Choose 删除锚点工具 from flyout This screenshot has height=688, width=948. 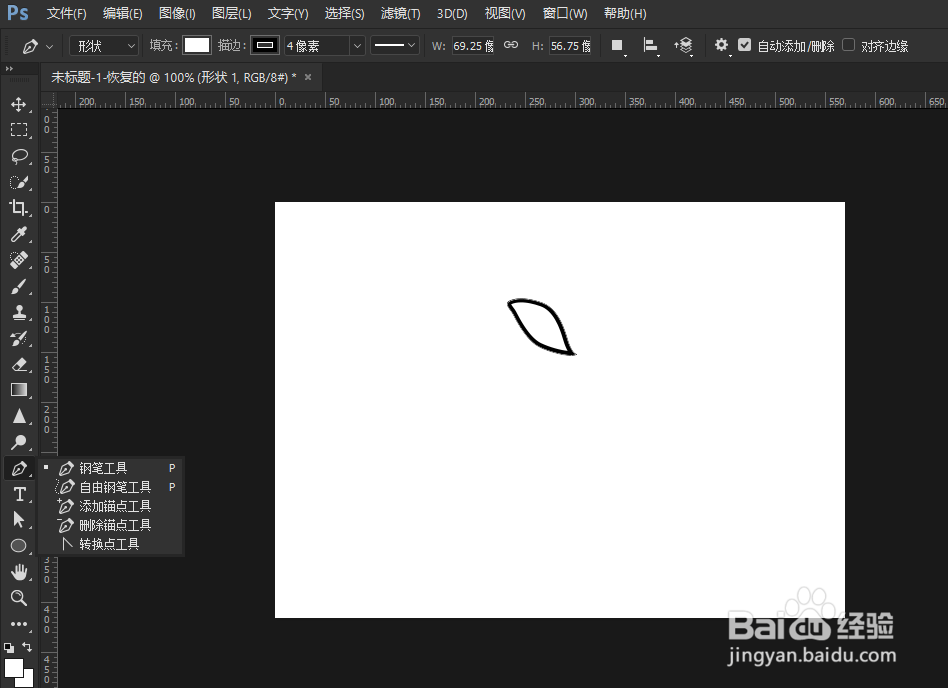tap(111, 525)
